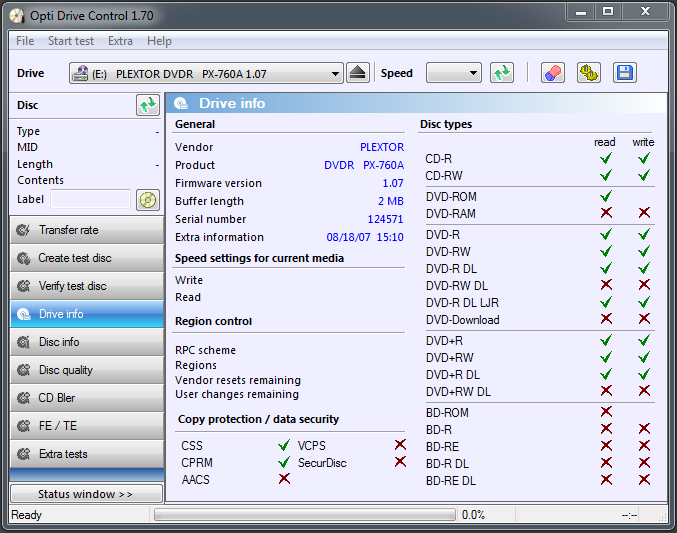The height and width of the screenshot is (533, 677).
Task: Eject the disc tray
Action: (x=357, y=73)
